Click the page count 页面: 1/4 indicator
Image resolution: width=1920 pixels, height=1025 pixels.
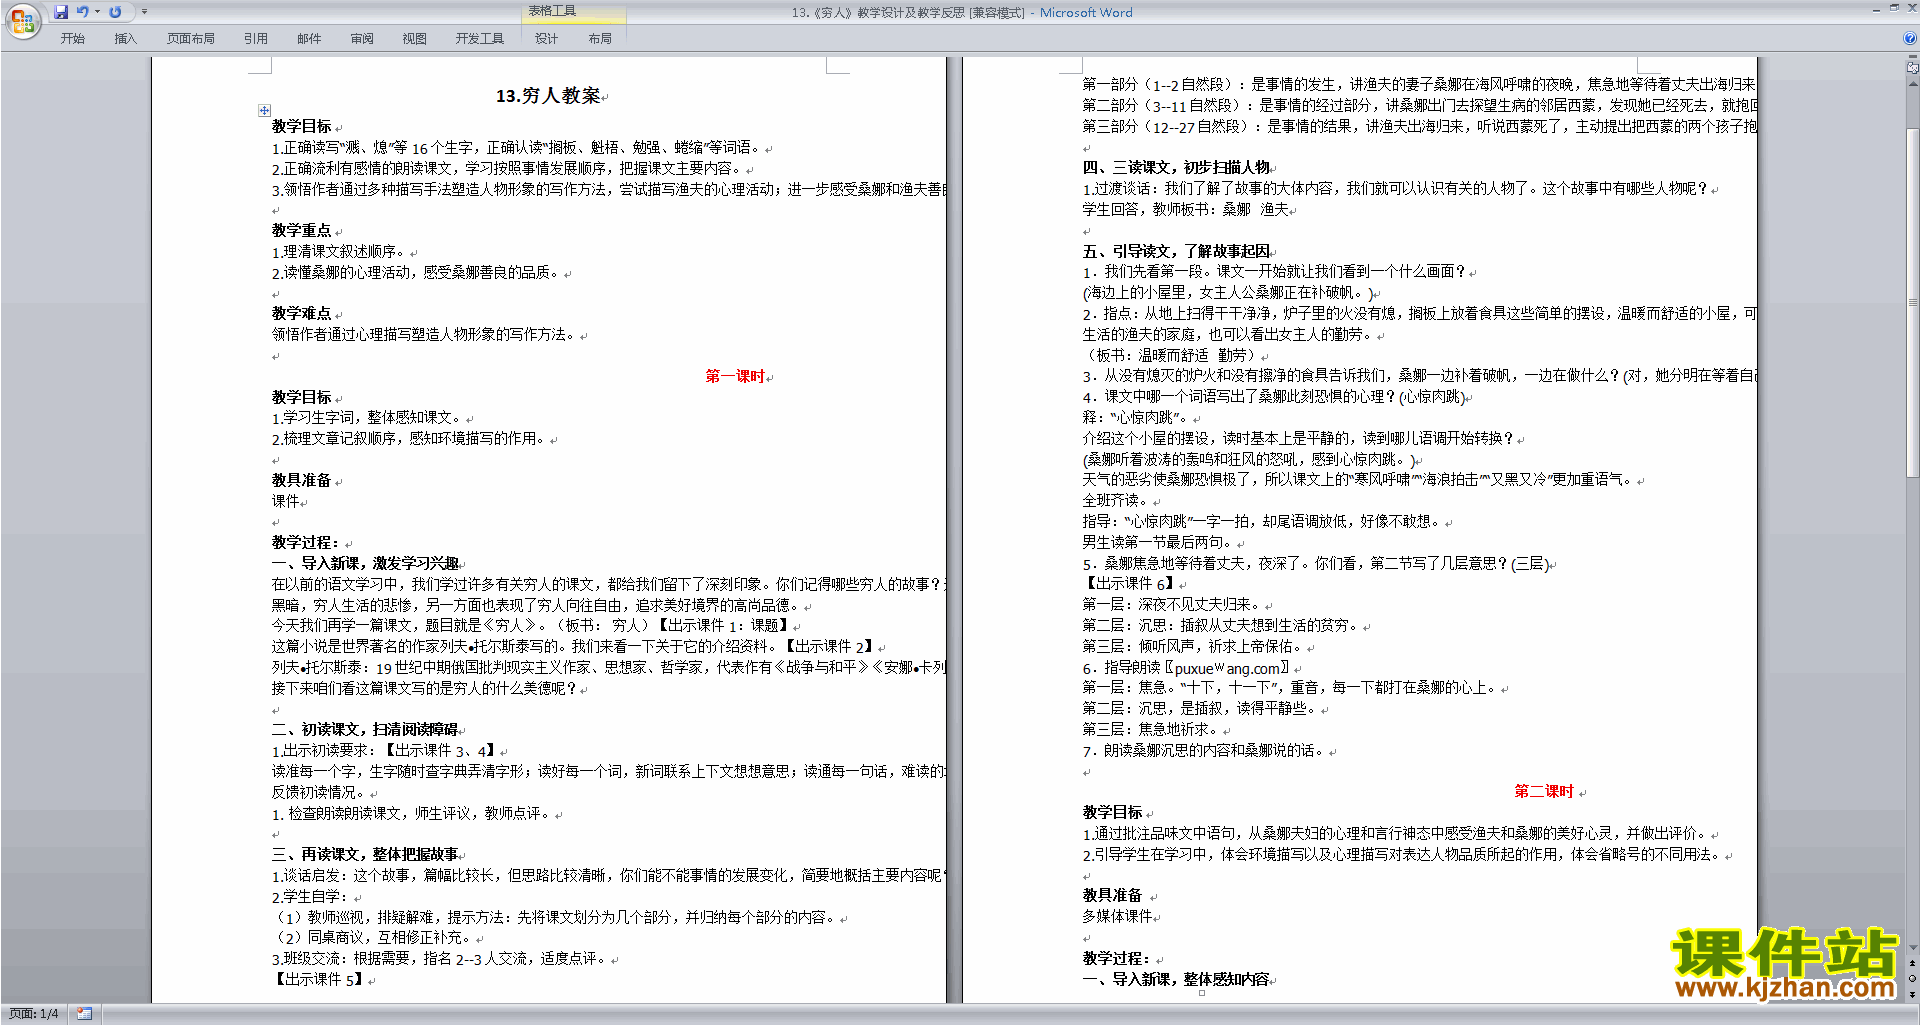pyautogui.click(x=34, y=1014)
